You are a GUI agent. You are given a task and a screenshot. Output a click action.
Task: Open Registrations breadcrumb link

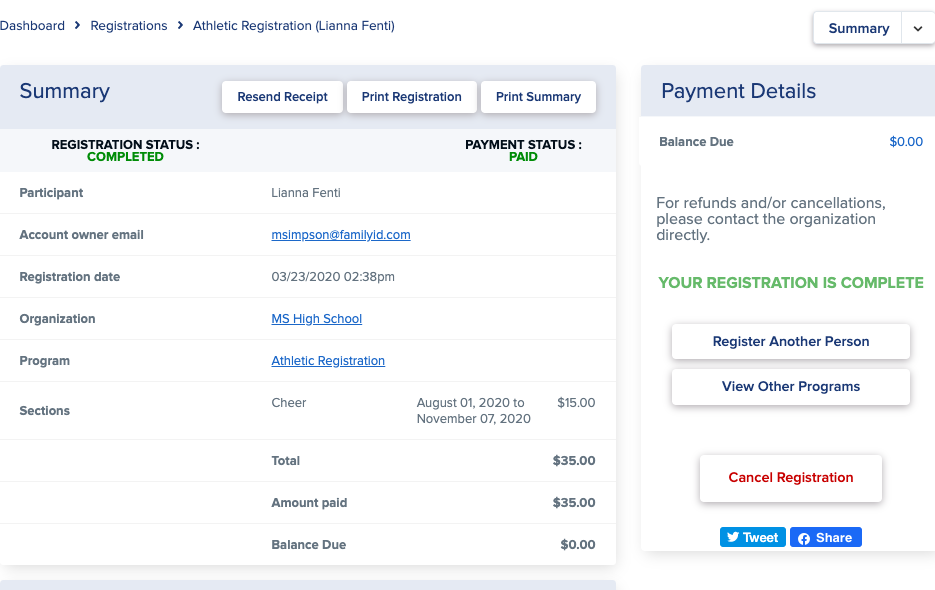[x=129, y=26]
